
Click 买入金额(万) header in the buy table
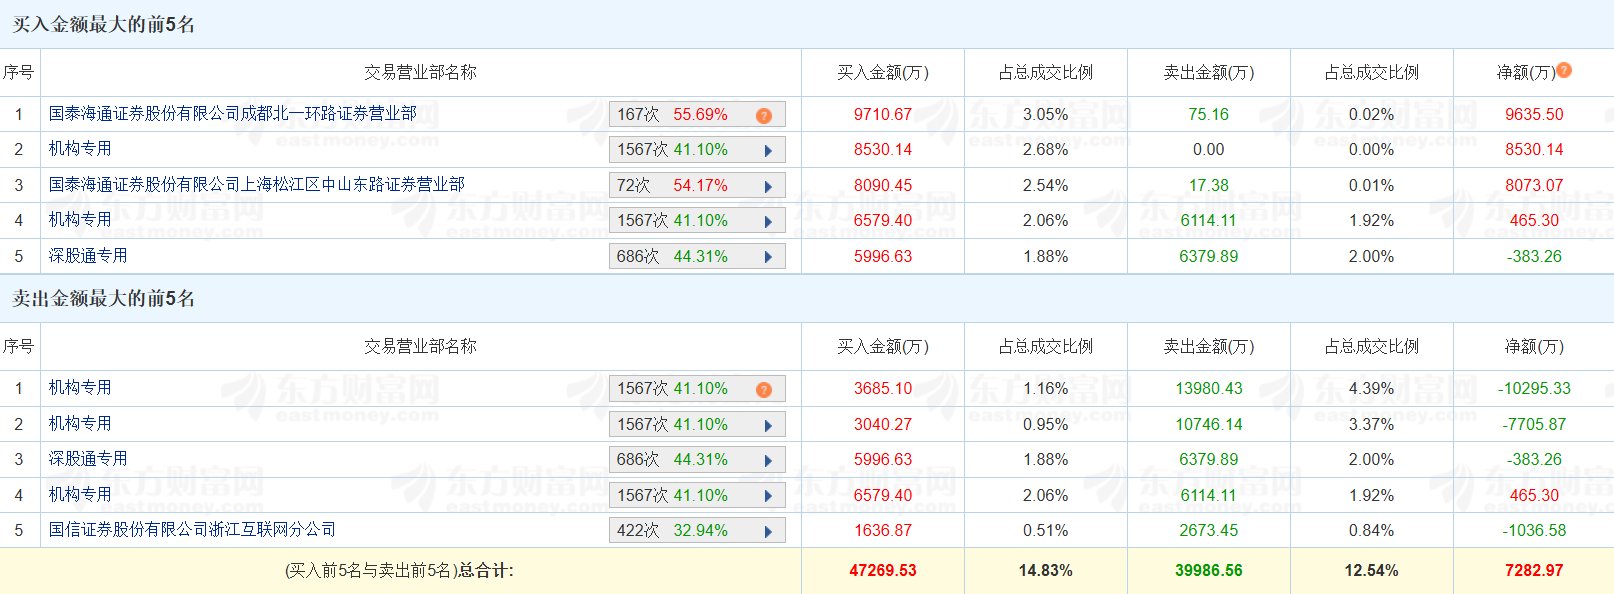(x=882, y=73)
